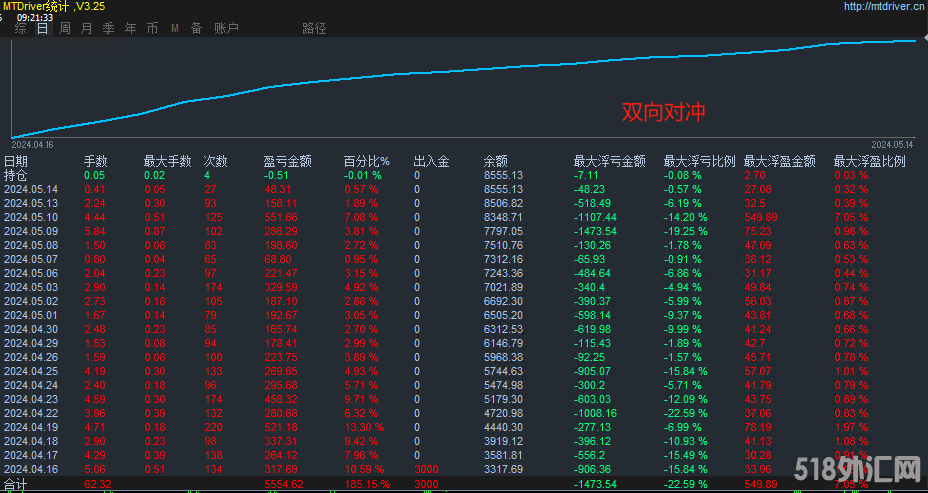
Task: Select the 2024.04.30 date row
Action: (31, 329)
